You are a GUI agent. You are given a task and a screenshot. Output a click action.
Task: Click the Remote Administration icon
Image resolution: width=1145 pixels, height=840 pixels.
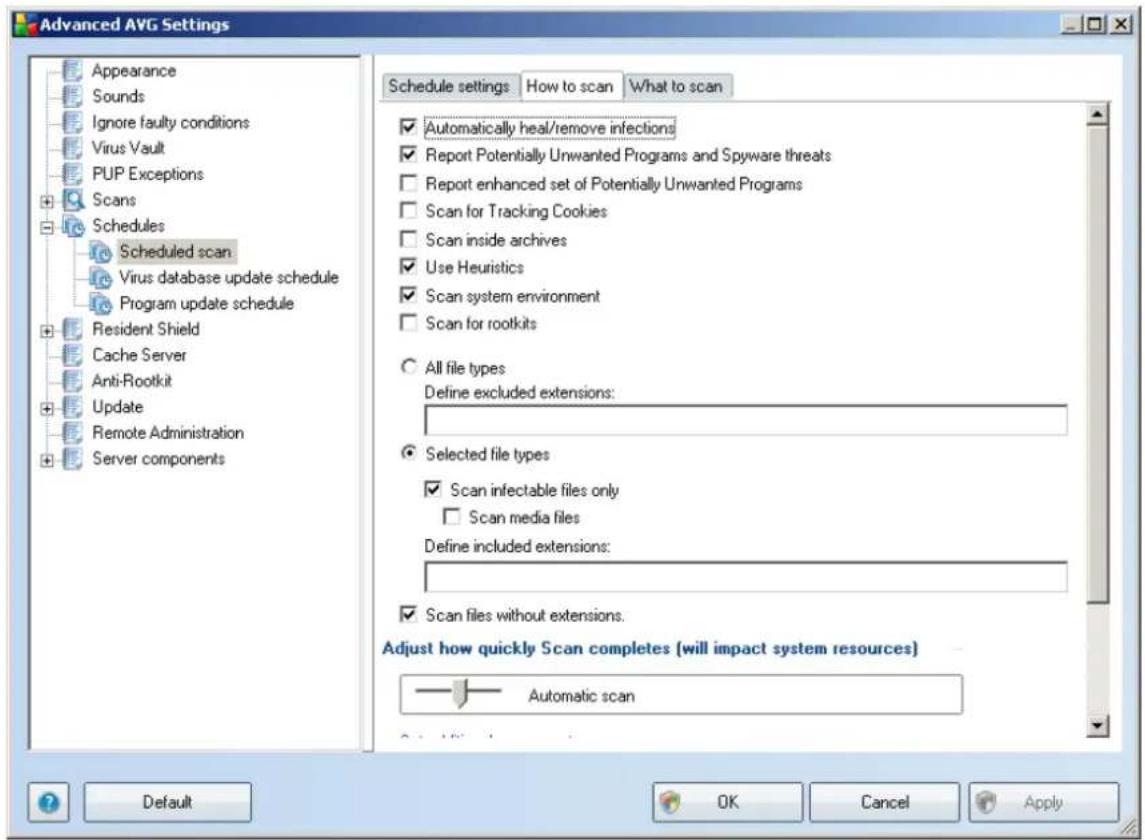click(x=72, y=432)
